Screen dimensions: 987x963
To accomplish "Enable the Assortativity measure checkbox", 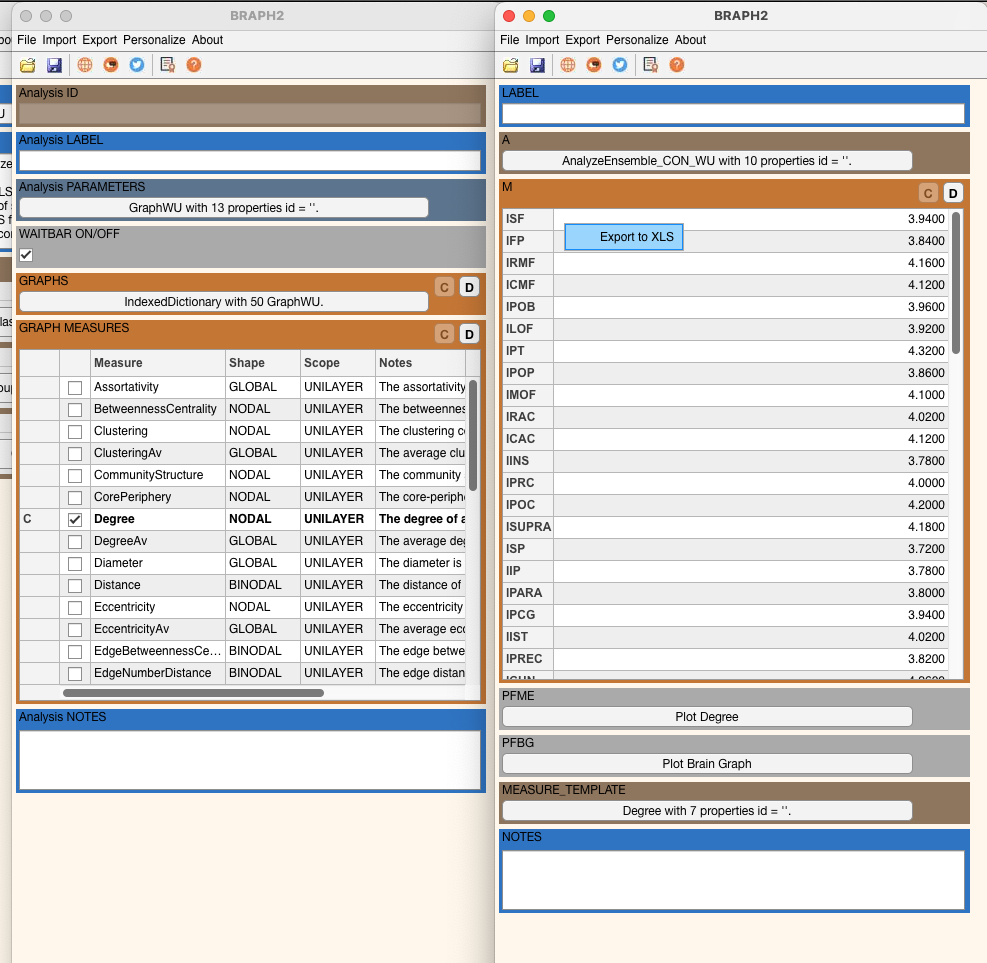I will click(75, 388).
